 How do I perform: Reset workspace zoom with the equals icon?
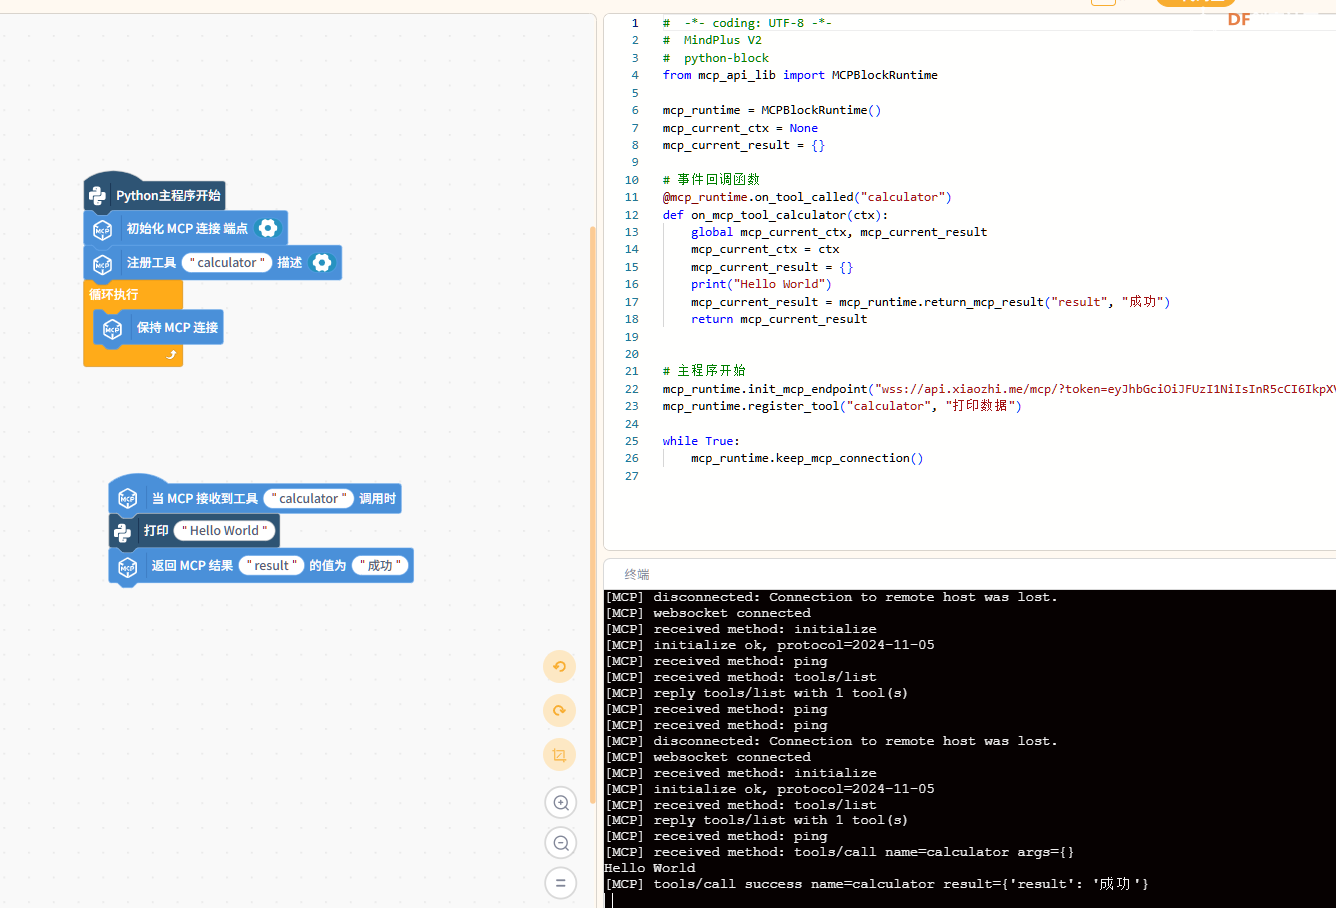click(x=561, y=883)
